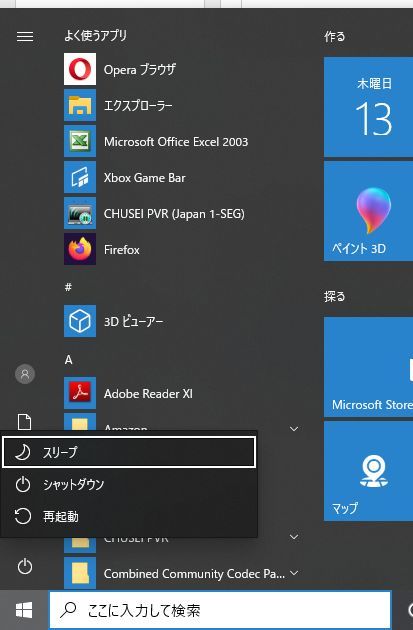Open the calendar tile showing 木曜日 13
Screen dimensions: 413x630
pos(368,107)
